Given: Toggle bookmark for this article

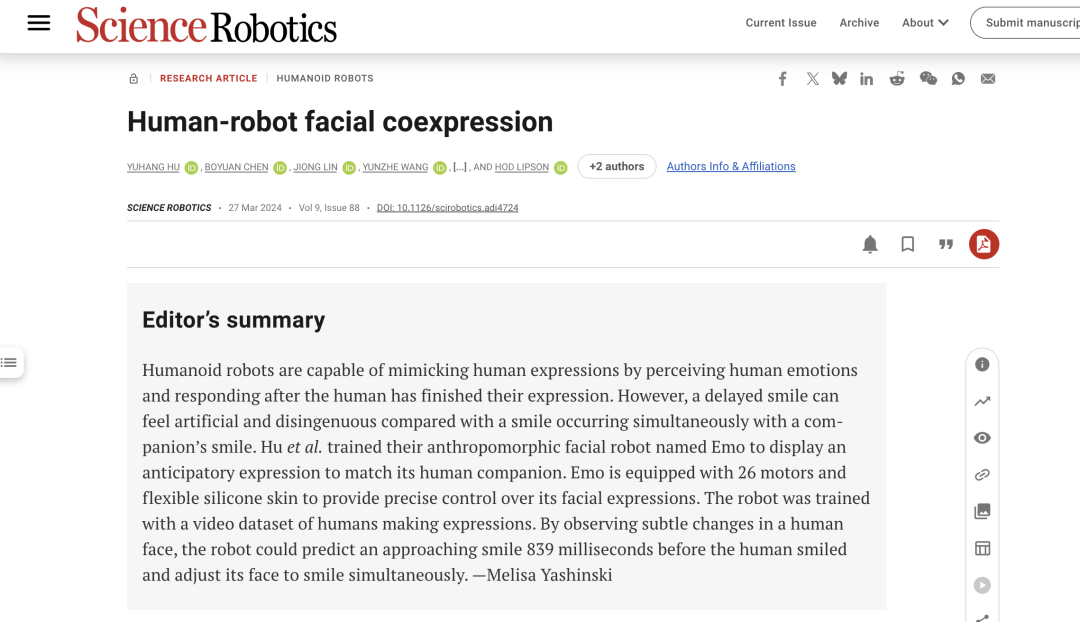Looking at the screenshot, I should (x=908, y=244).
